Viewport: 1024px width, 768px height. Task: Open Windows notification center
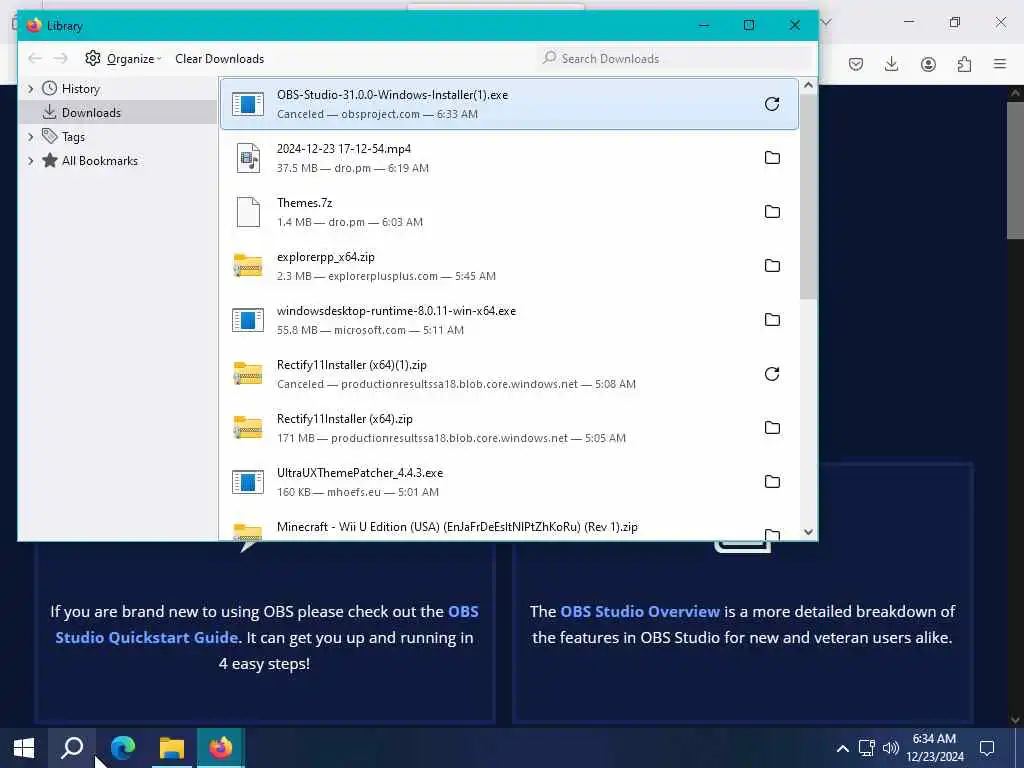click(987, 748)
